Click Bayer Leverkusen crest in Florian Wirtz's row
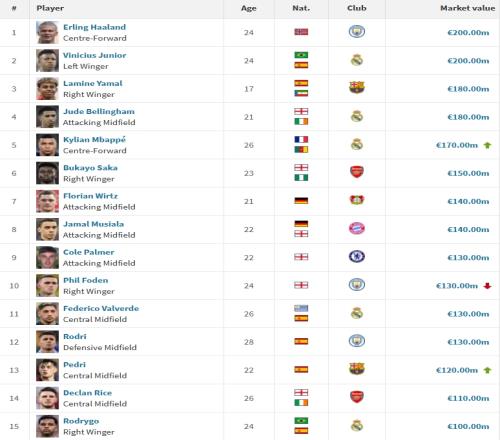 click(357, 200)
